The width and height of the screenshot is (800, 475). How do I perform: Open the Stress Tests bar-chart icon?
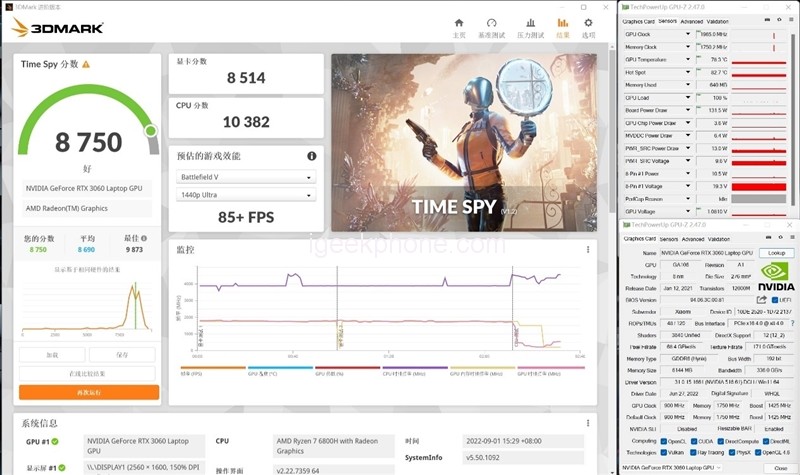tap(528, 24)
